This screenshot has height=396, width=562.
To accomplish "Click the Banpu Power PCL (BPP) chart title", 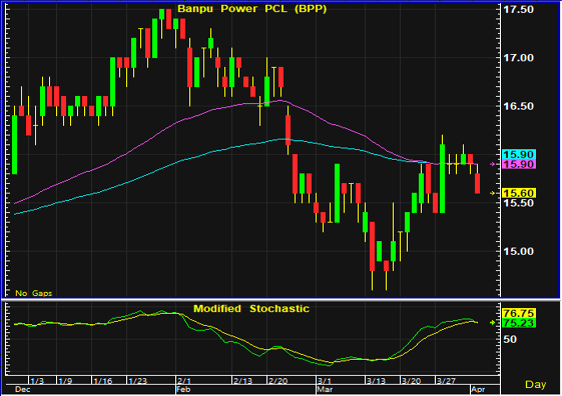I will 252,9.
